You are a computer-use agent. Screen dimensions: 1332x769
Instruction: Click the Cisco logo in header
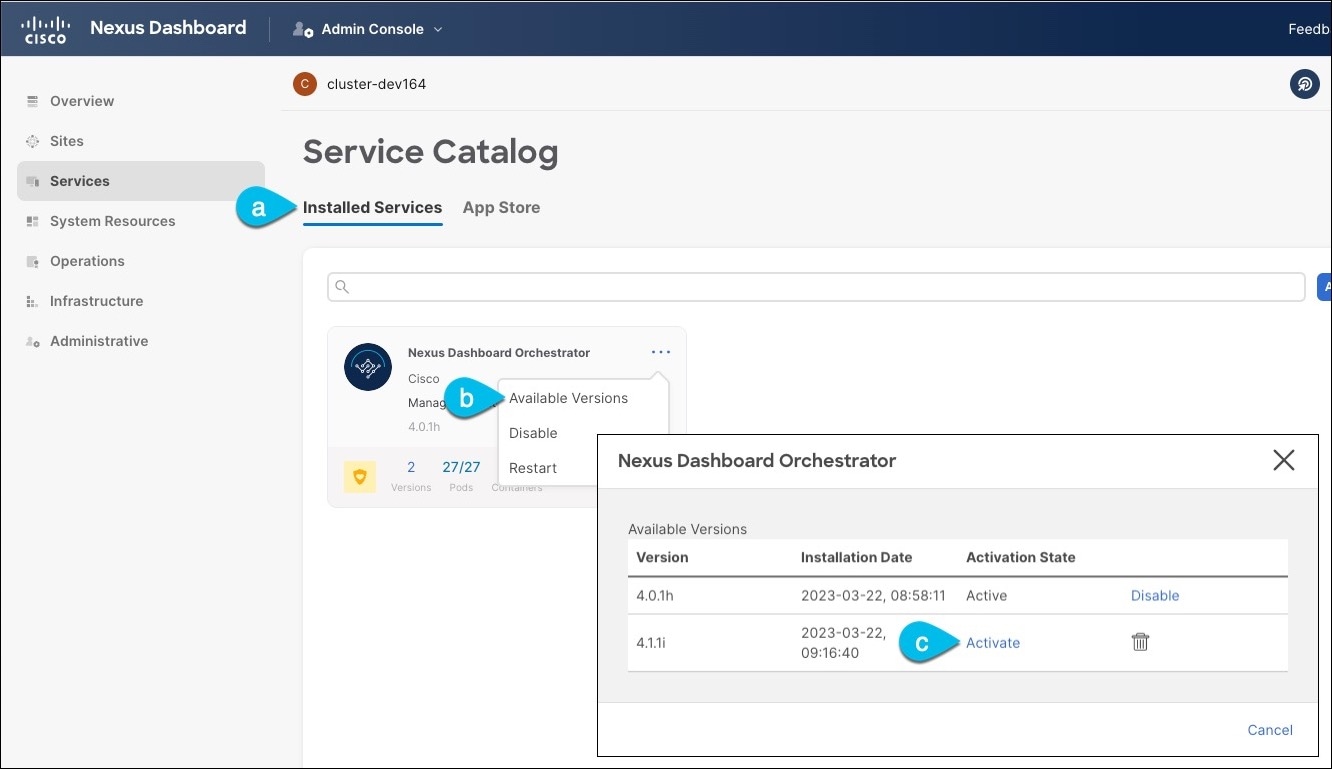pos(44,29)
